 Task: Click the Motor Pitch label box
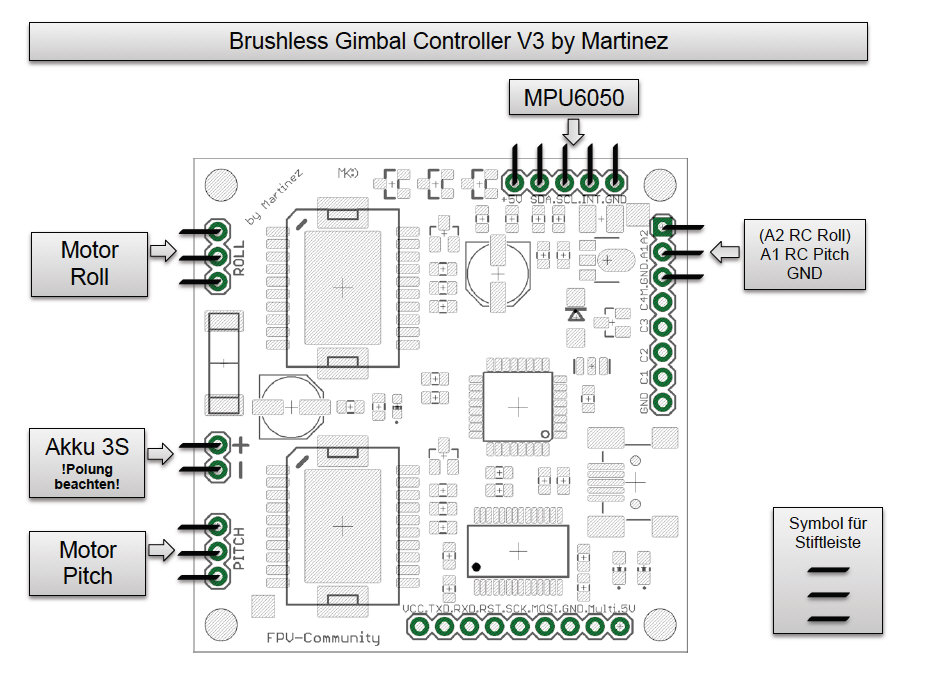[87, 563]
